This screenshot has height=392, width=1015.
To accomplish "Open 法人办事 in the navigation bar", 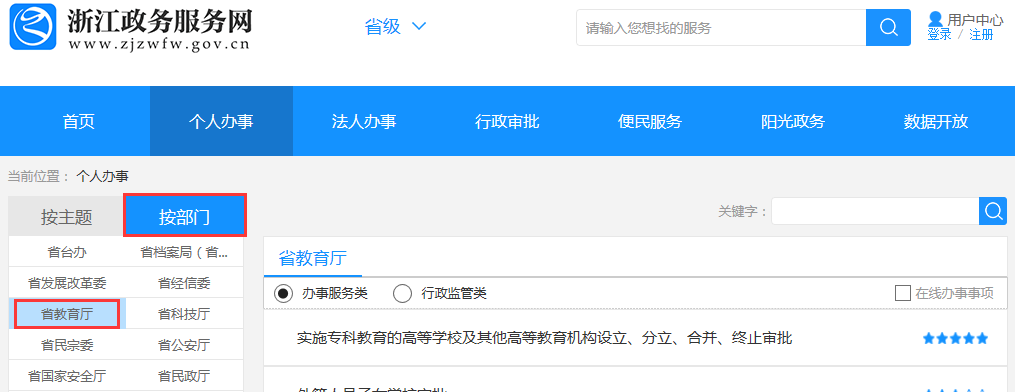I will 364,122.
